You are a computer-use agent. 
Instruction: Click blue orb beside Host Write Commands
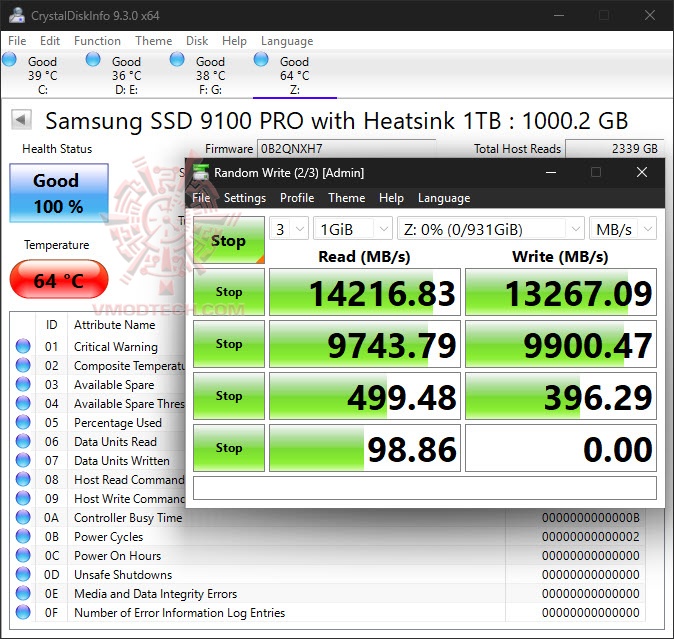pyautogui.click(x=23, y=498)
